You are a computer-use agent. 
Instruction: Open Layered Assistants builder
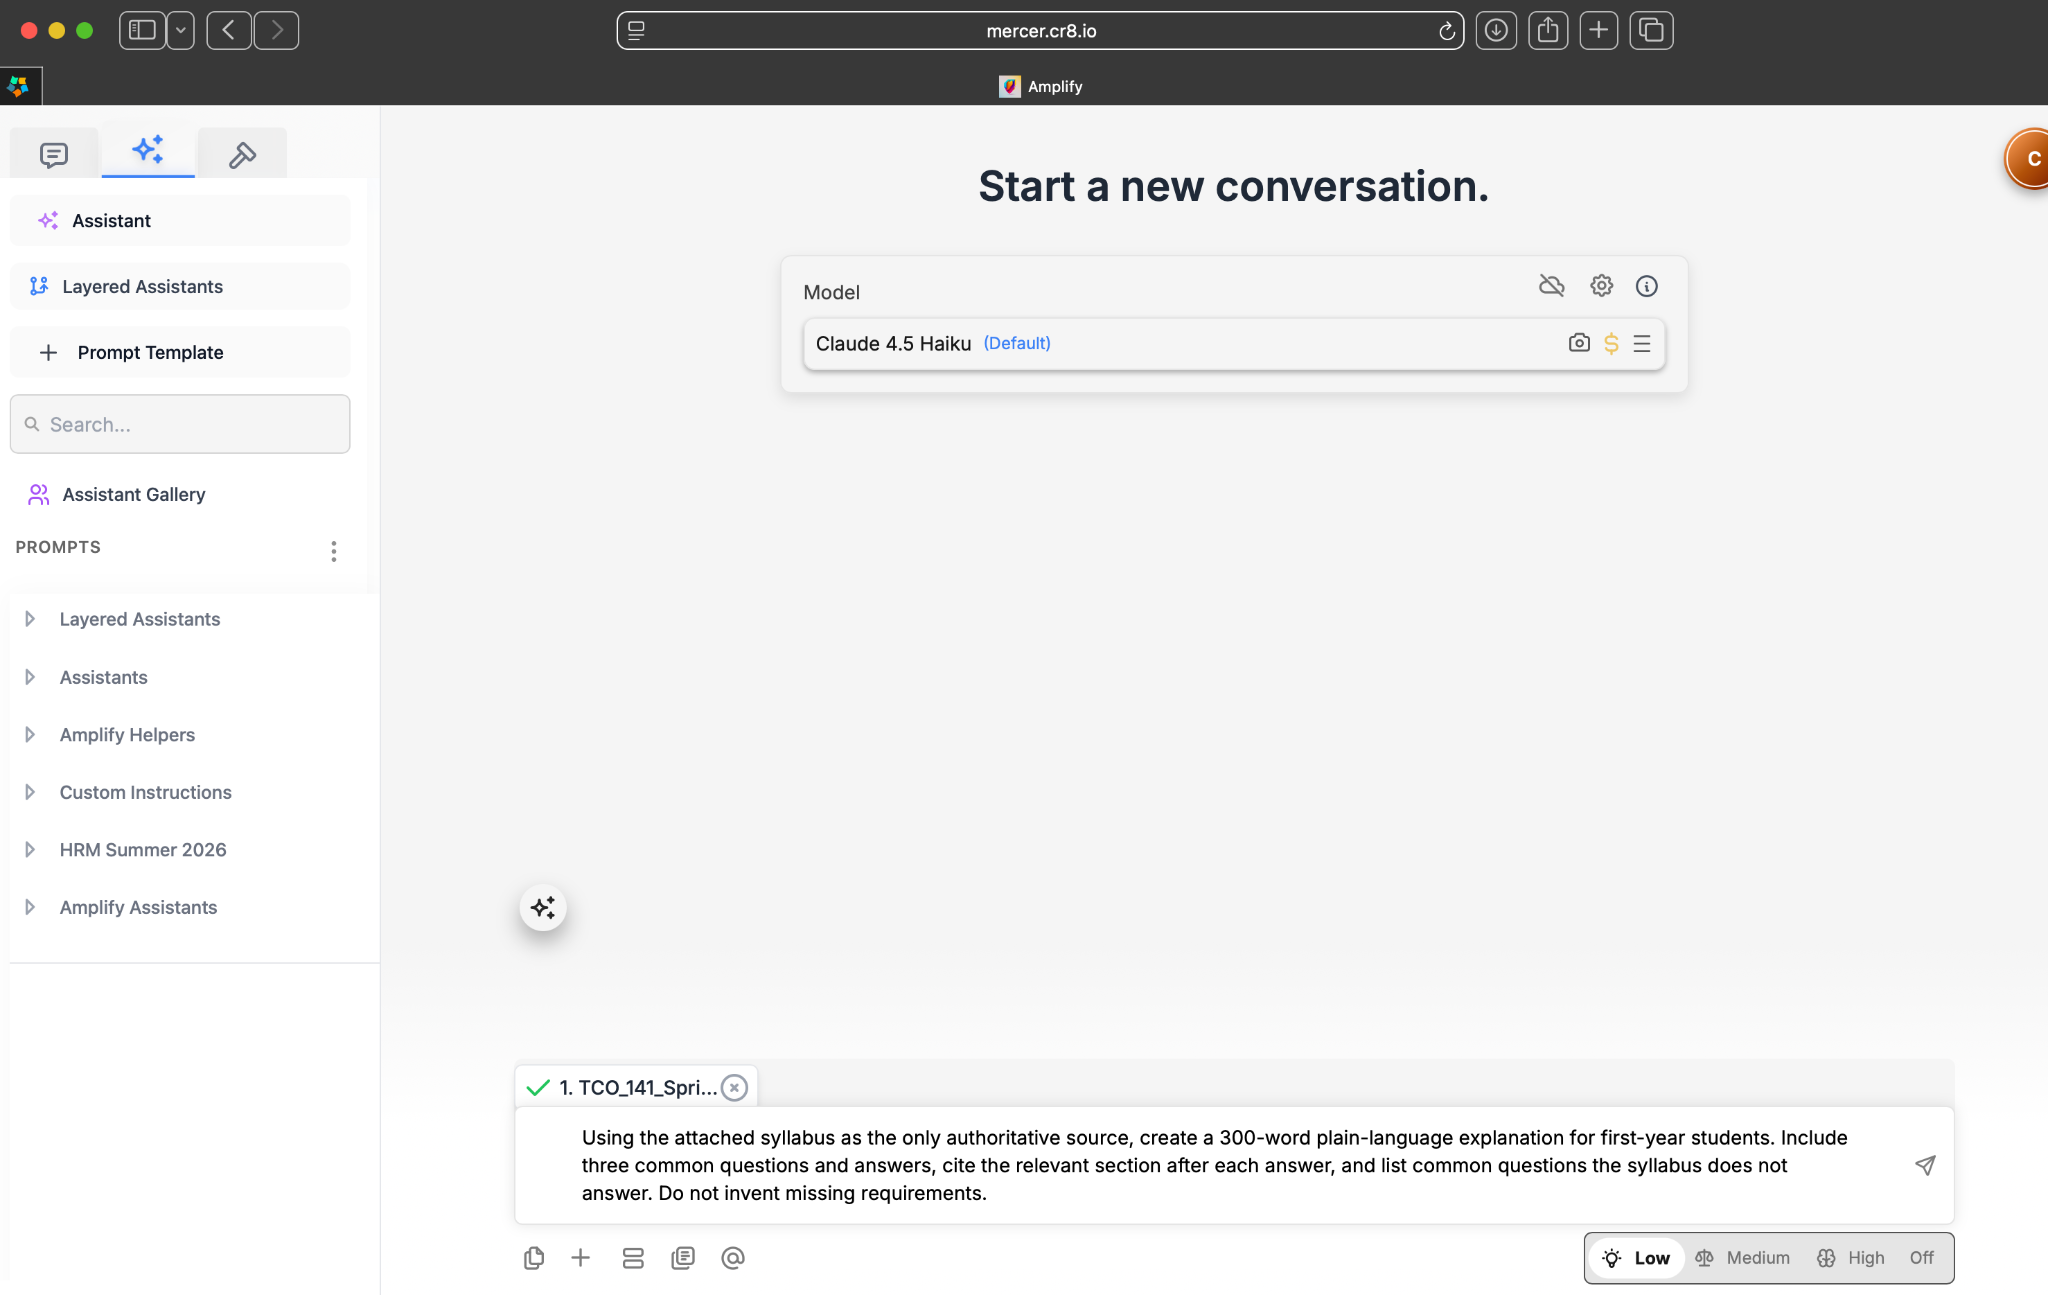point(180,286)
